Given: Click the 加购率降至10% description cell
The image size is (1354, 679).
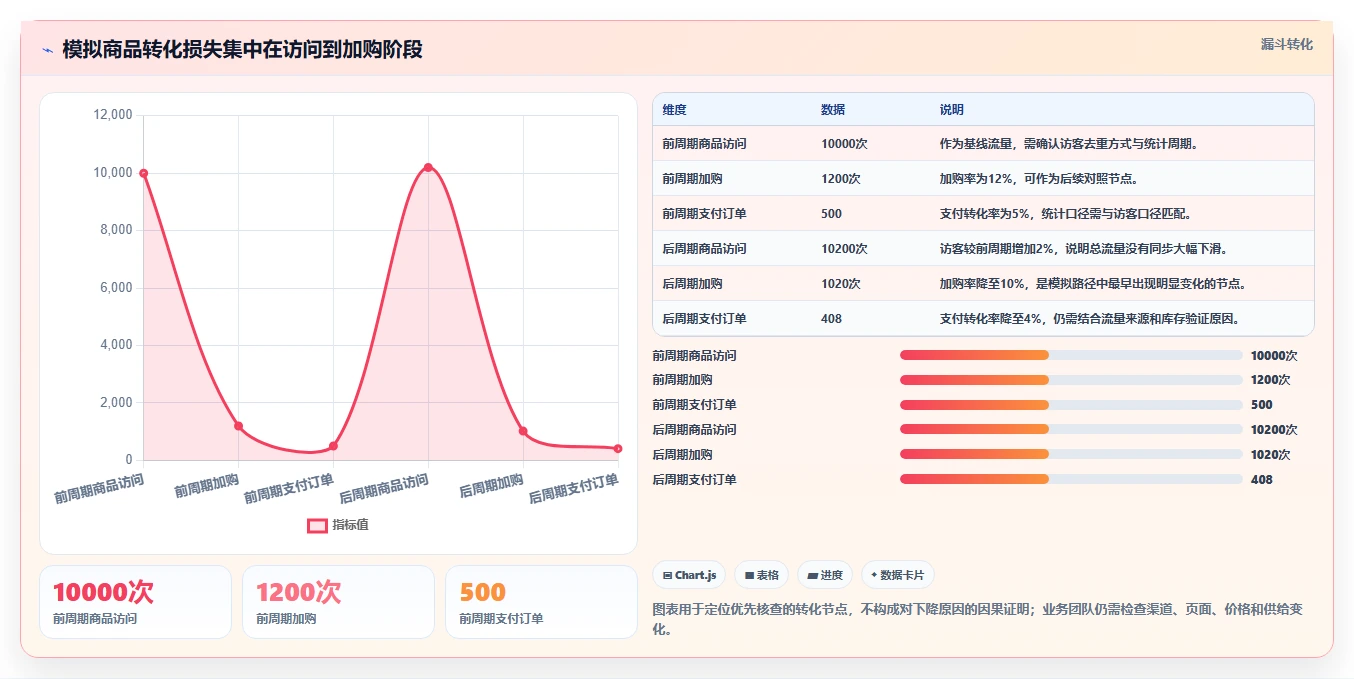Looking at the screenshot, I should click(1092, 284).
